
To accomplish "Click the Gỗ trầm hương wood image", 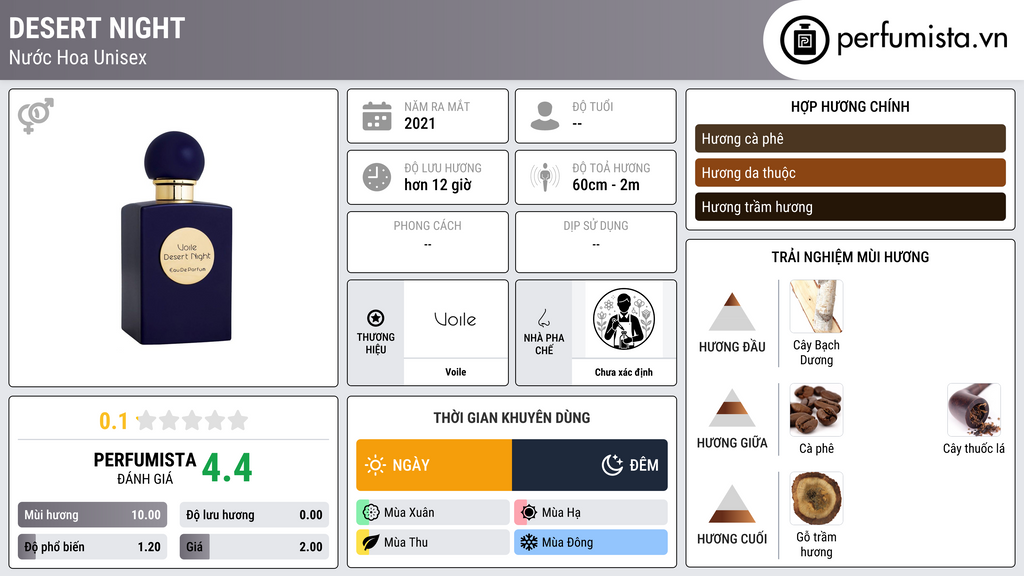I will (816, 498).
